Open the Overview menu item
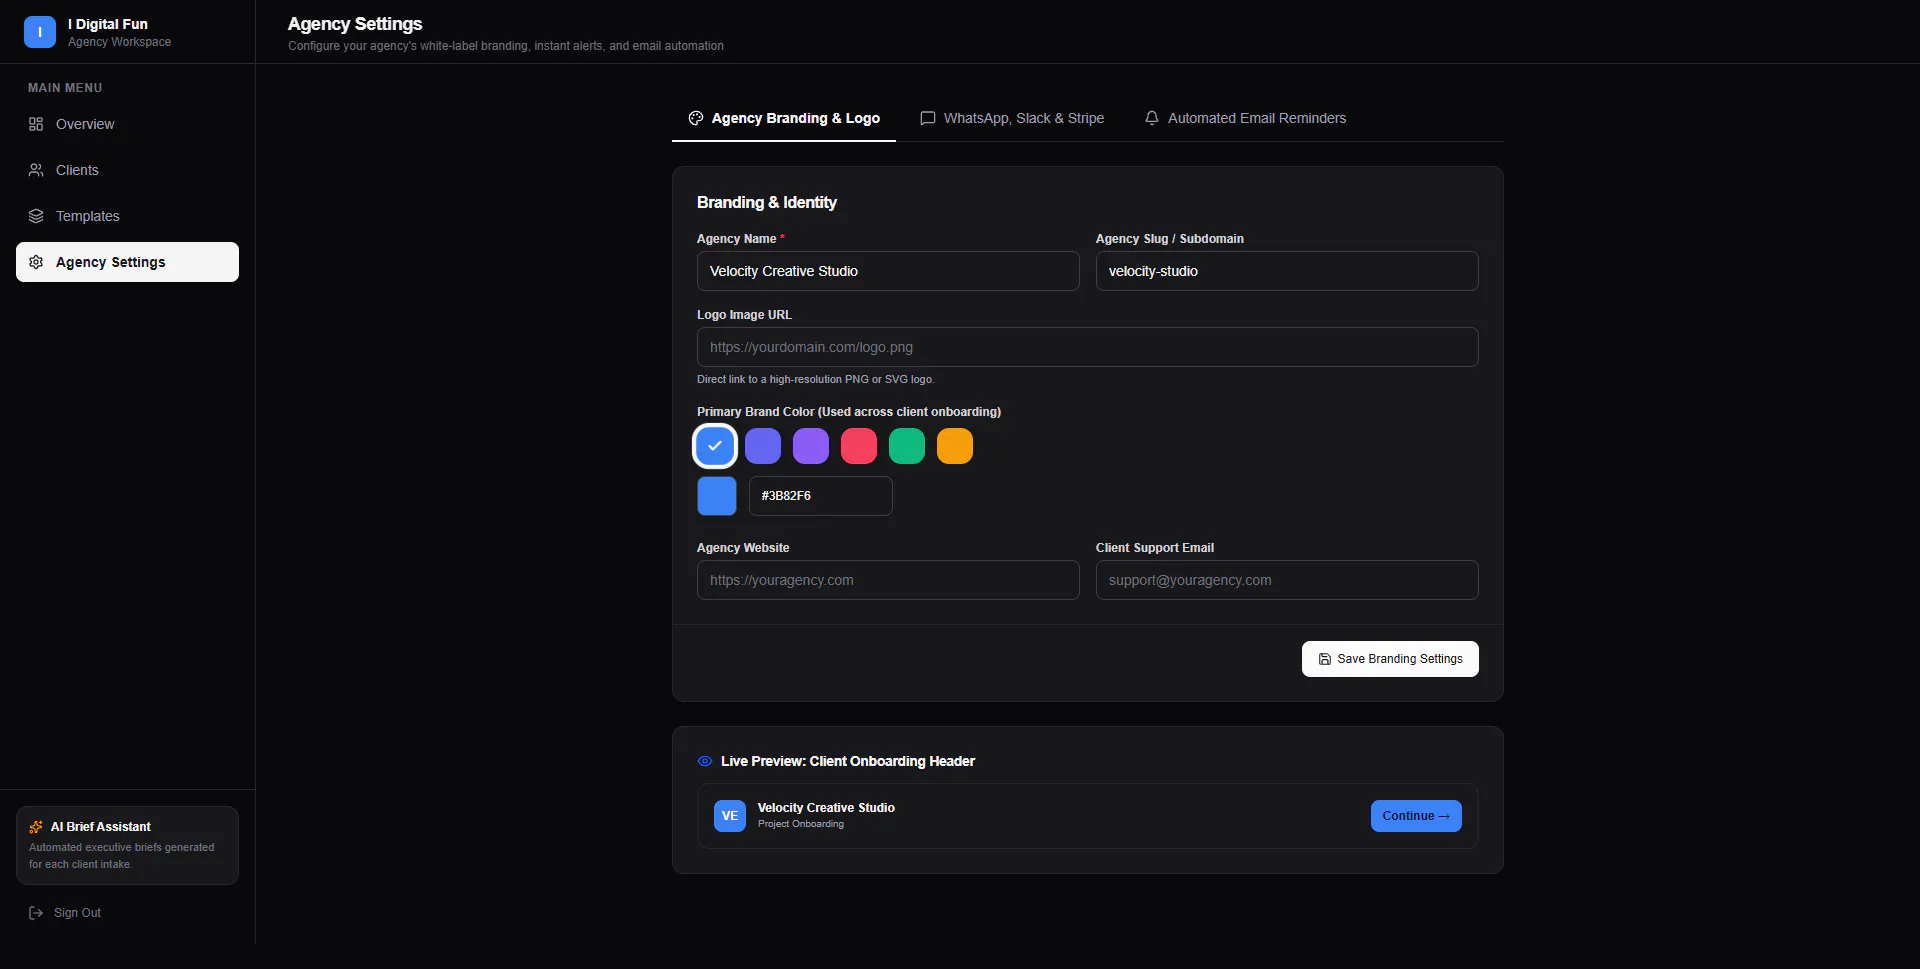1920x969 pixels. (127, 124)
